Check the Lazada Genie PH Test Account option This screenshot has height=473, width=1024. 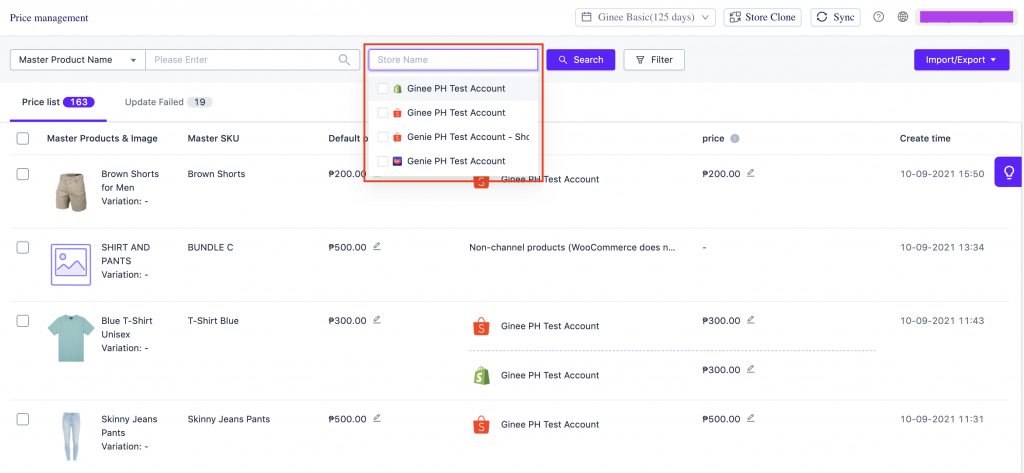[383, 161]
